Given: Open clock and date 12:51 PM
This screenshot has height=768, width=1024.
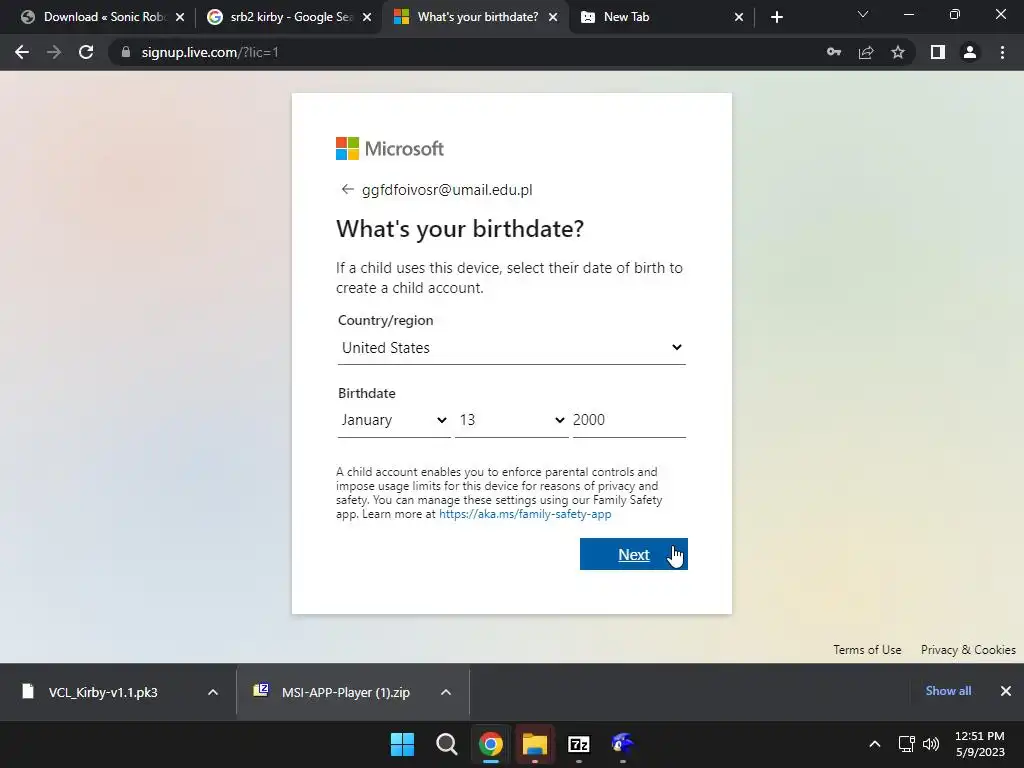Looking at the screenshot, I should click(980, 744).
